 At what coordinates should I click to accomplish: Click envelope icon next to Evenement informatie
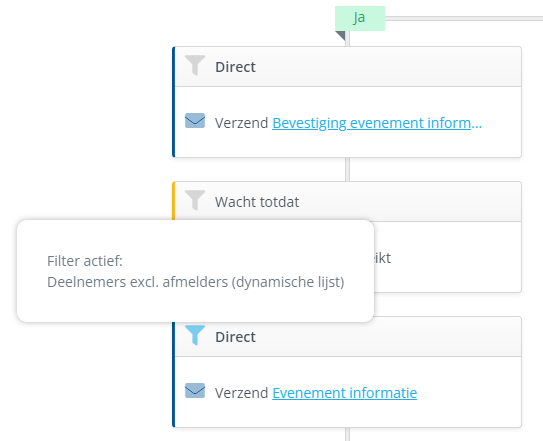click(195, 390)
